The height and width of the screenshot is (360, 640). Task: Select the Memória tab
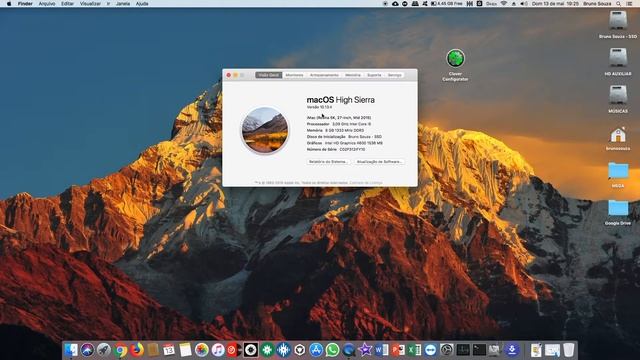pos(353,75)
